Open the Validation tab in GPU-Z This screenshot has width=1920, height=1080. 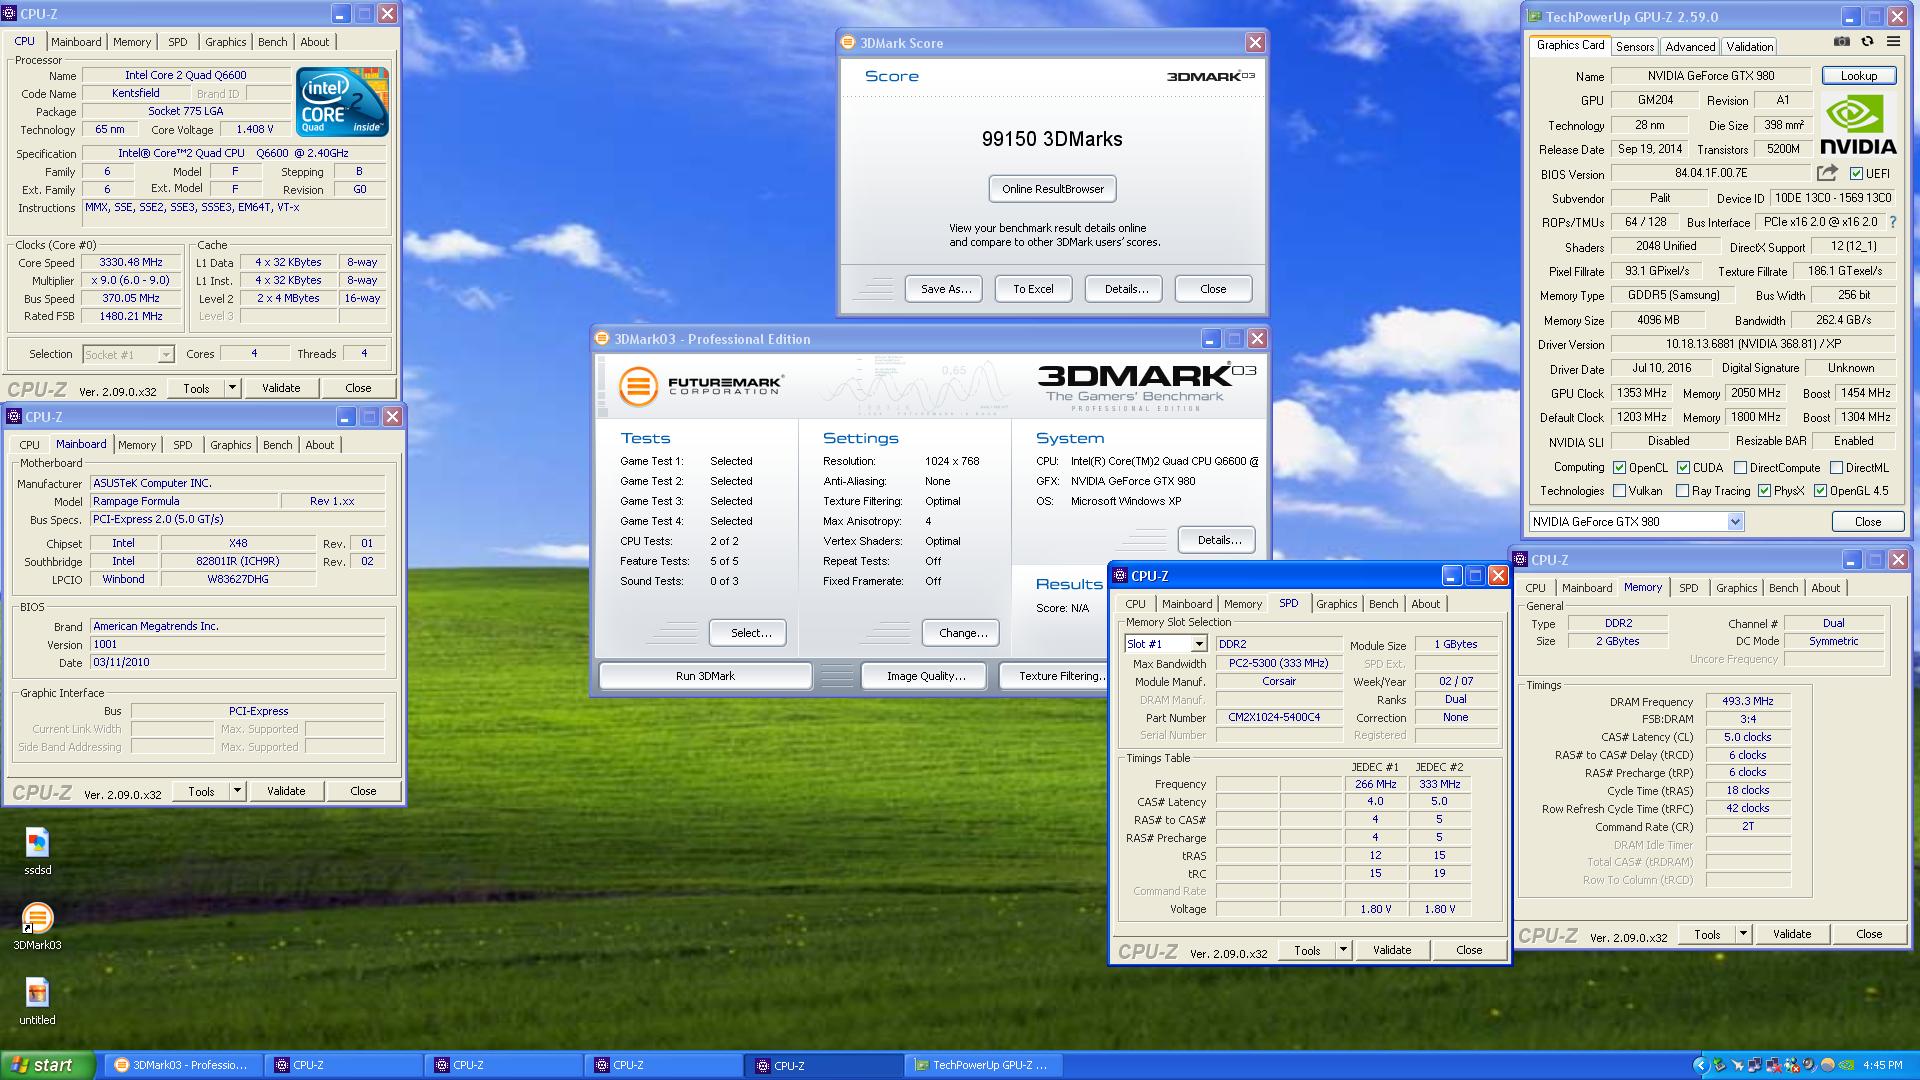(1749, 47)
